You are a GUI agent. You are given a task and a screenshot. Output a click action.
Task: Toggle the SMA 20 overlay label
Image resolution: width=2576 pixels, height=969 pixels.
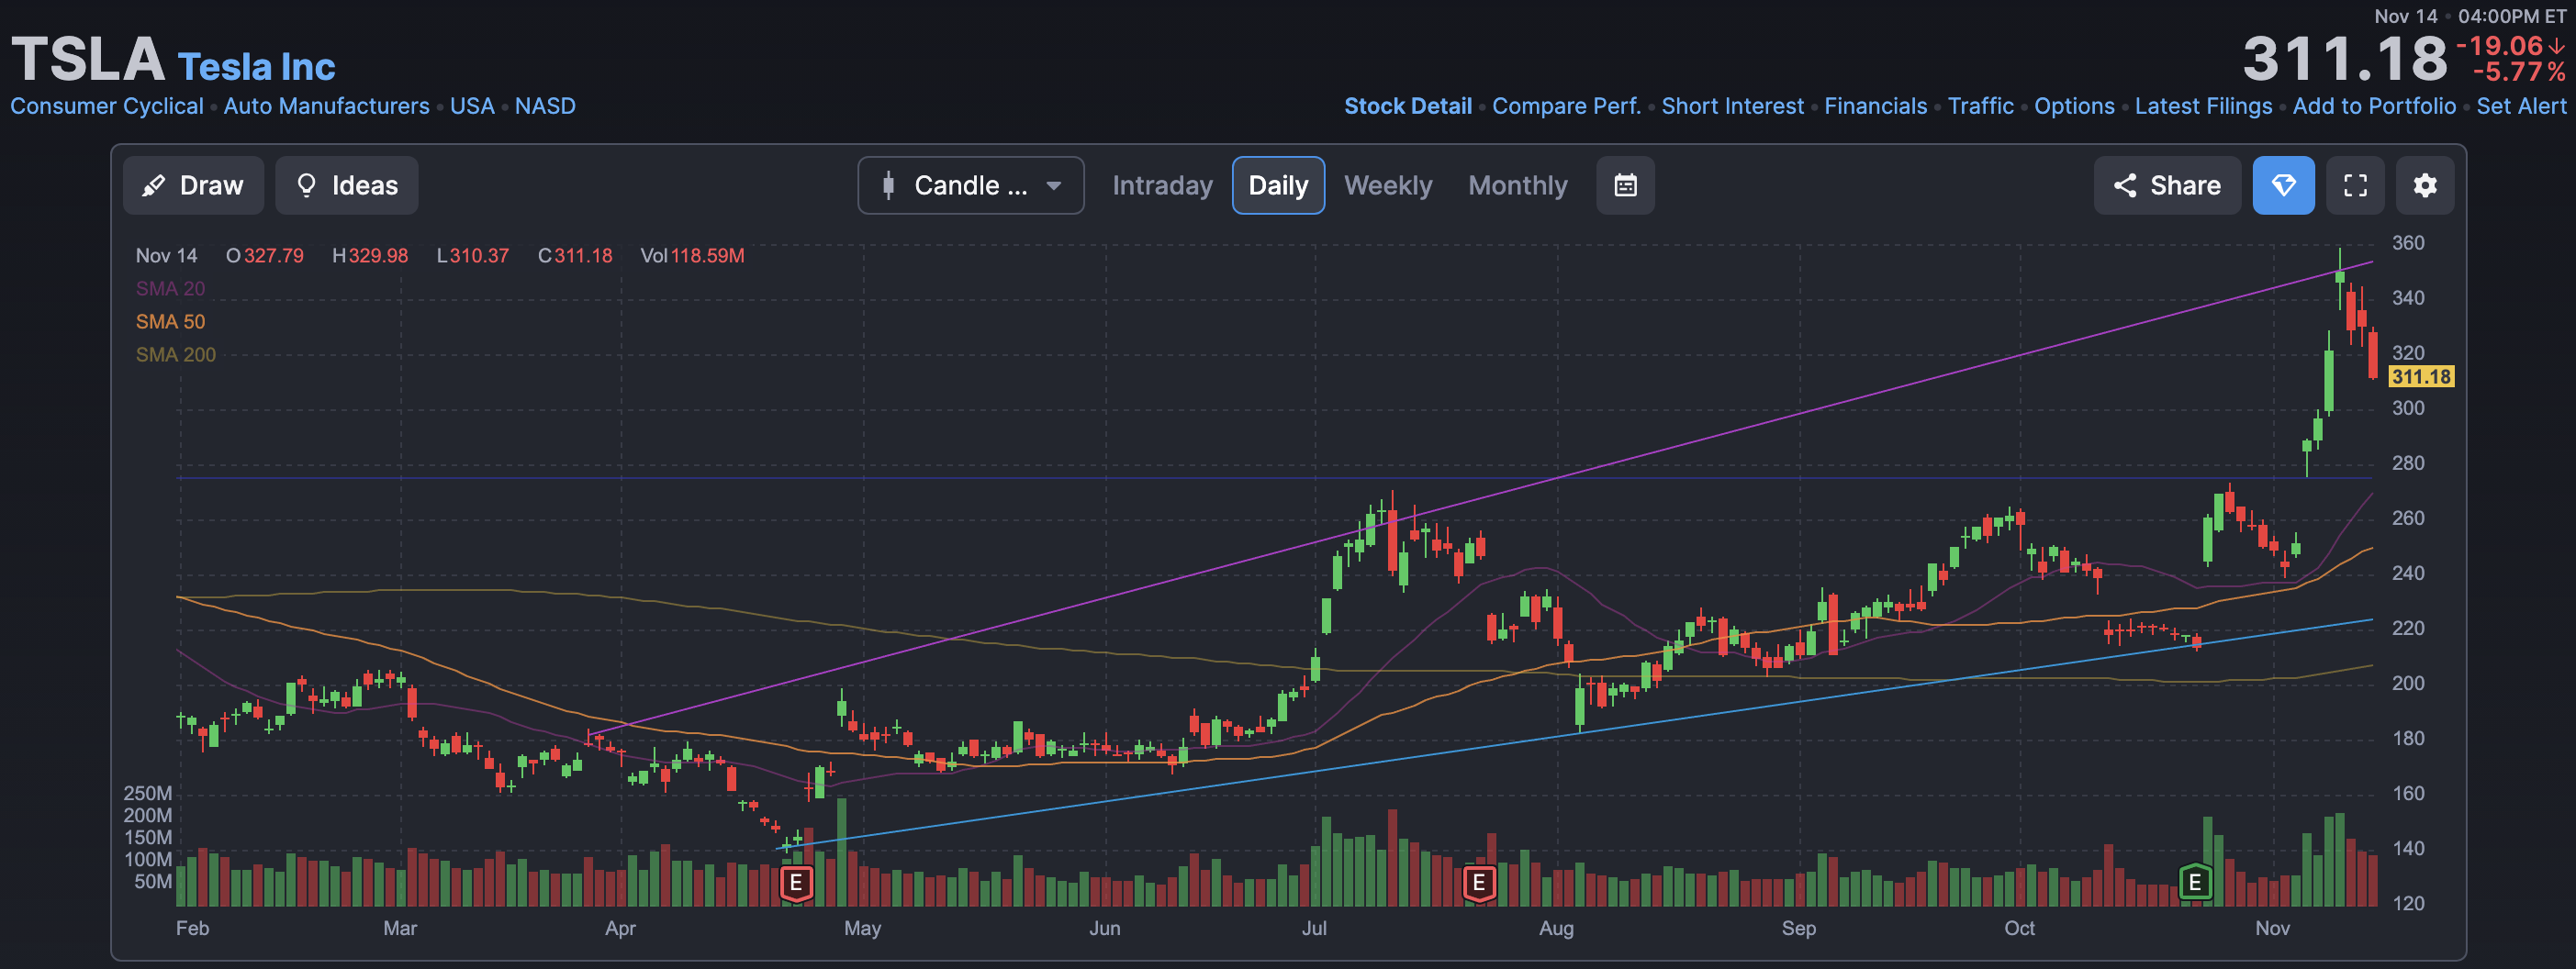pyautogui.click(x=170, y=289)
